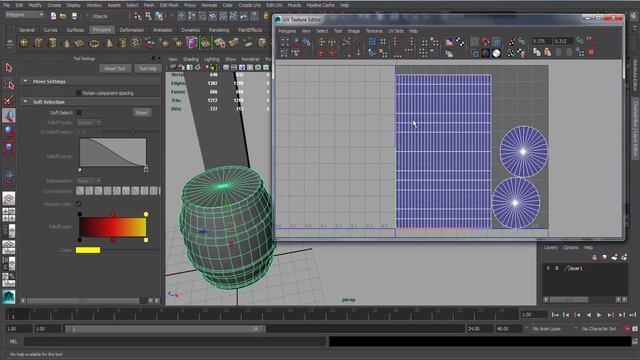Click the Tool Settings horizontal scrollbar
Viewport: 640px width, 360px height.
pyautogui.click(x=83, y=300)
